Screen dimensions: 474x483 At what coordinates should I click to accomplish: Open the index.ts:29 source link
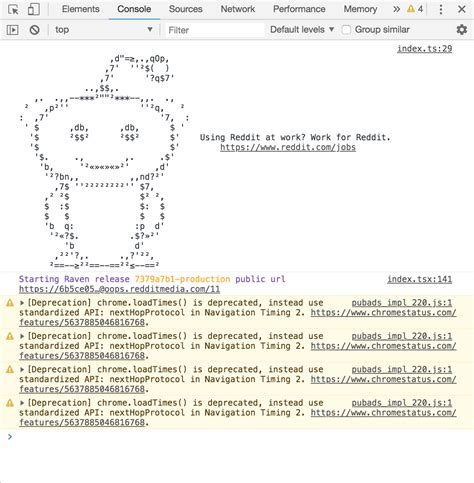click(x=424, y=49)
